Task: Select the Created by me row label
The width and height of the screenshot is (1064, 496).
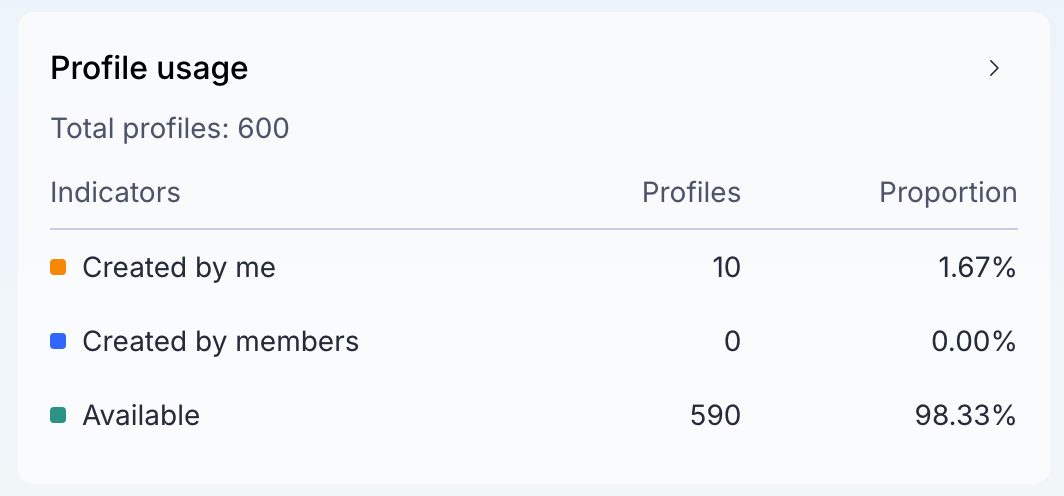Action: (x=179, y=267)
